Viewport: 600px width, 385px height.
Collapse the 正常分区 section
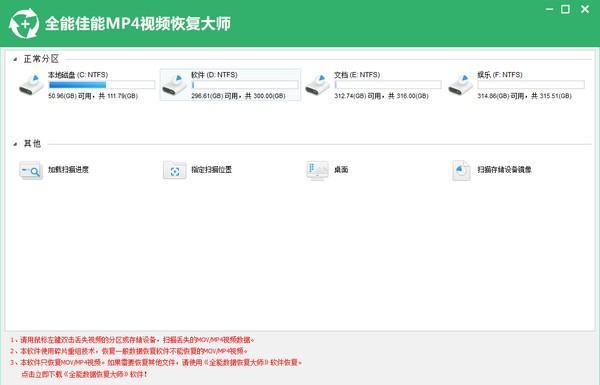click(x=15, y=59)
